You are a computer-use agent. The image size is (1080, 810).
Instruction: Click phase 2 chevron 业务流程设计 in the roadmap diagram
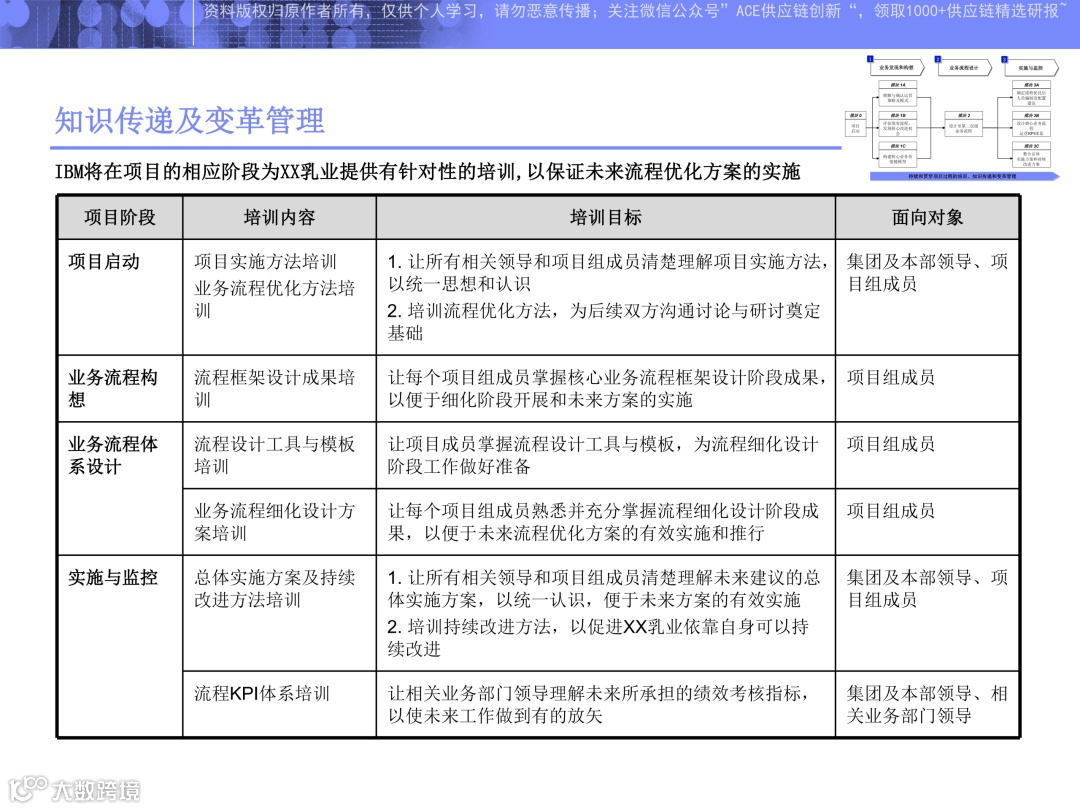tap(964, 68)
